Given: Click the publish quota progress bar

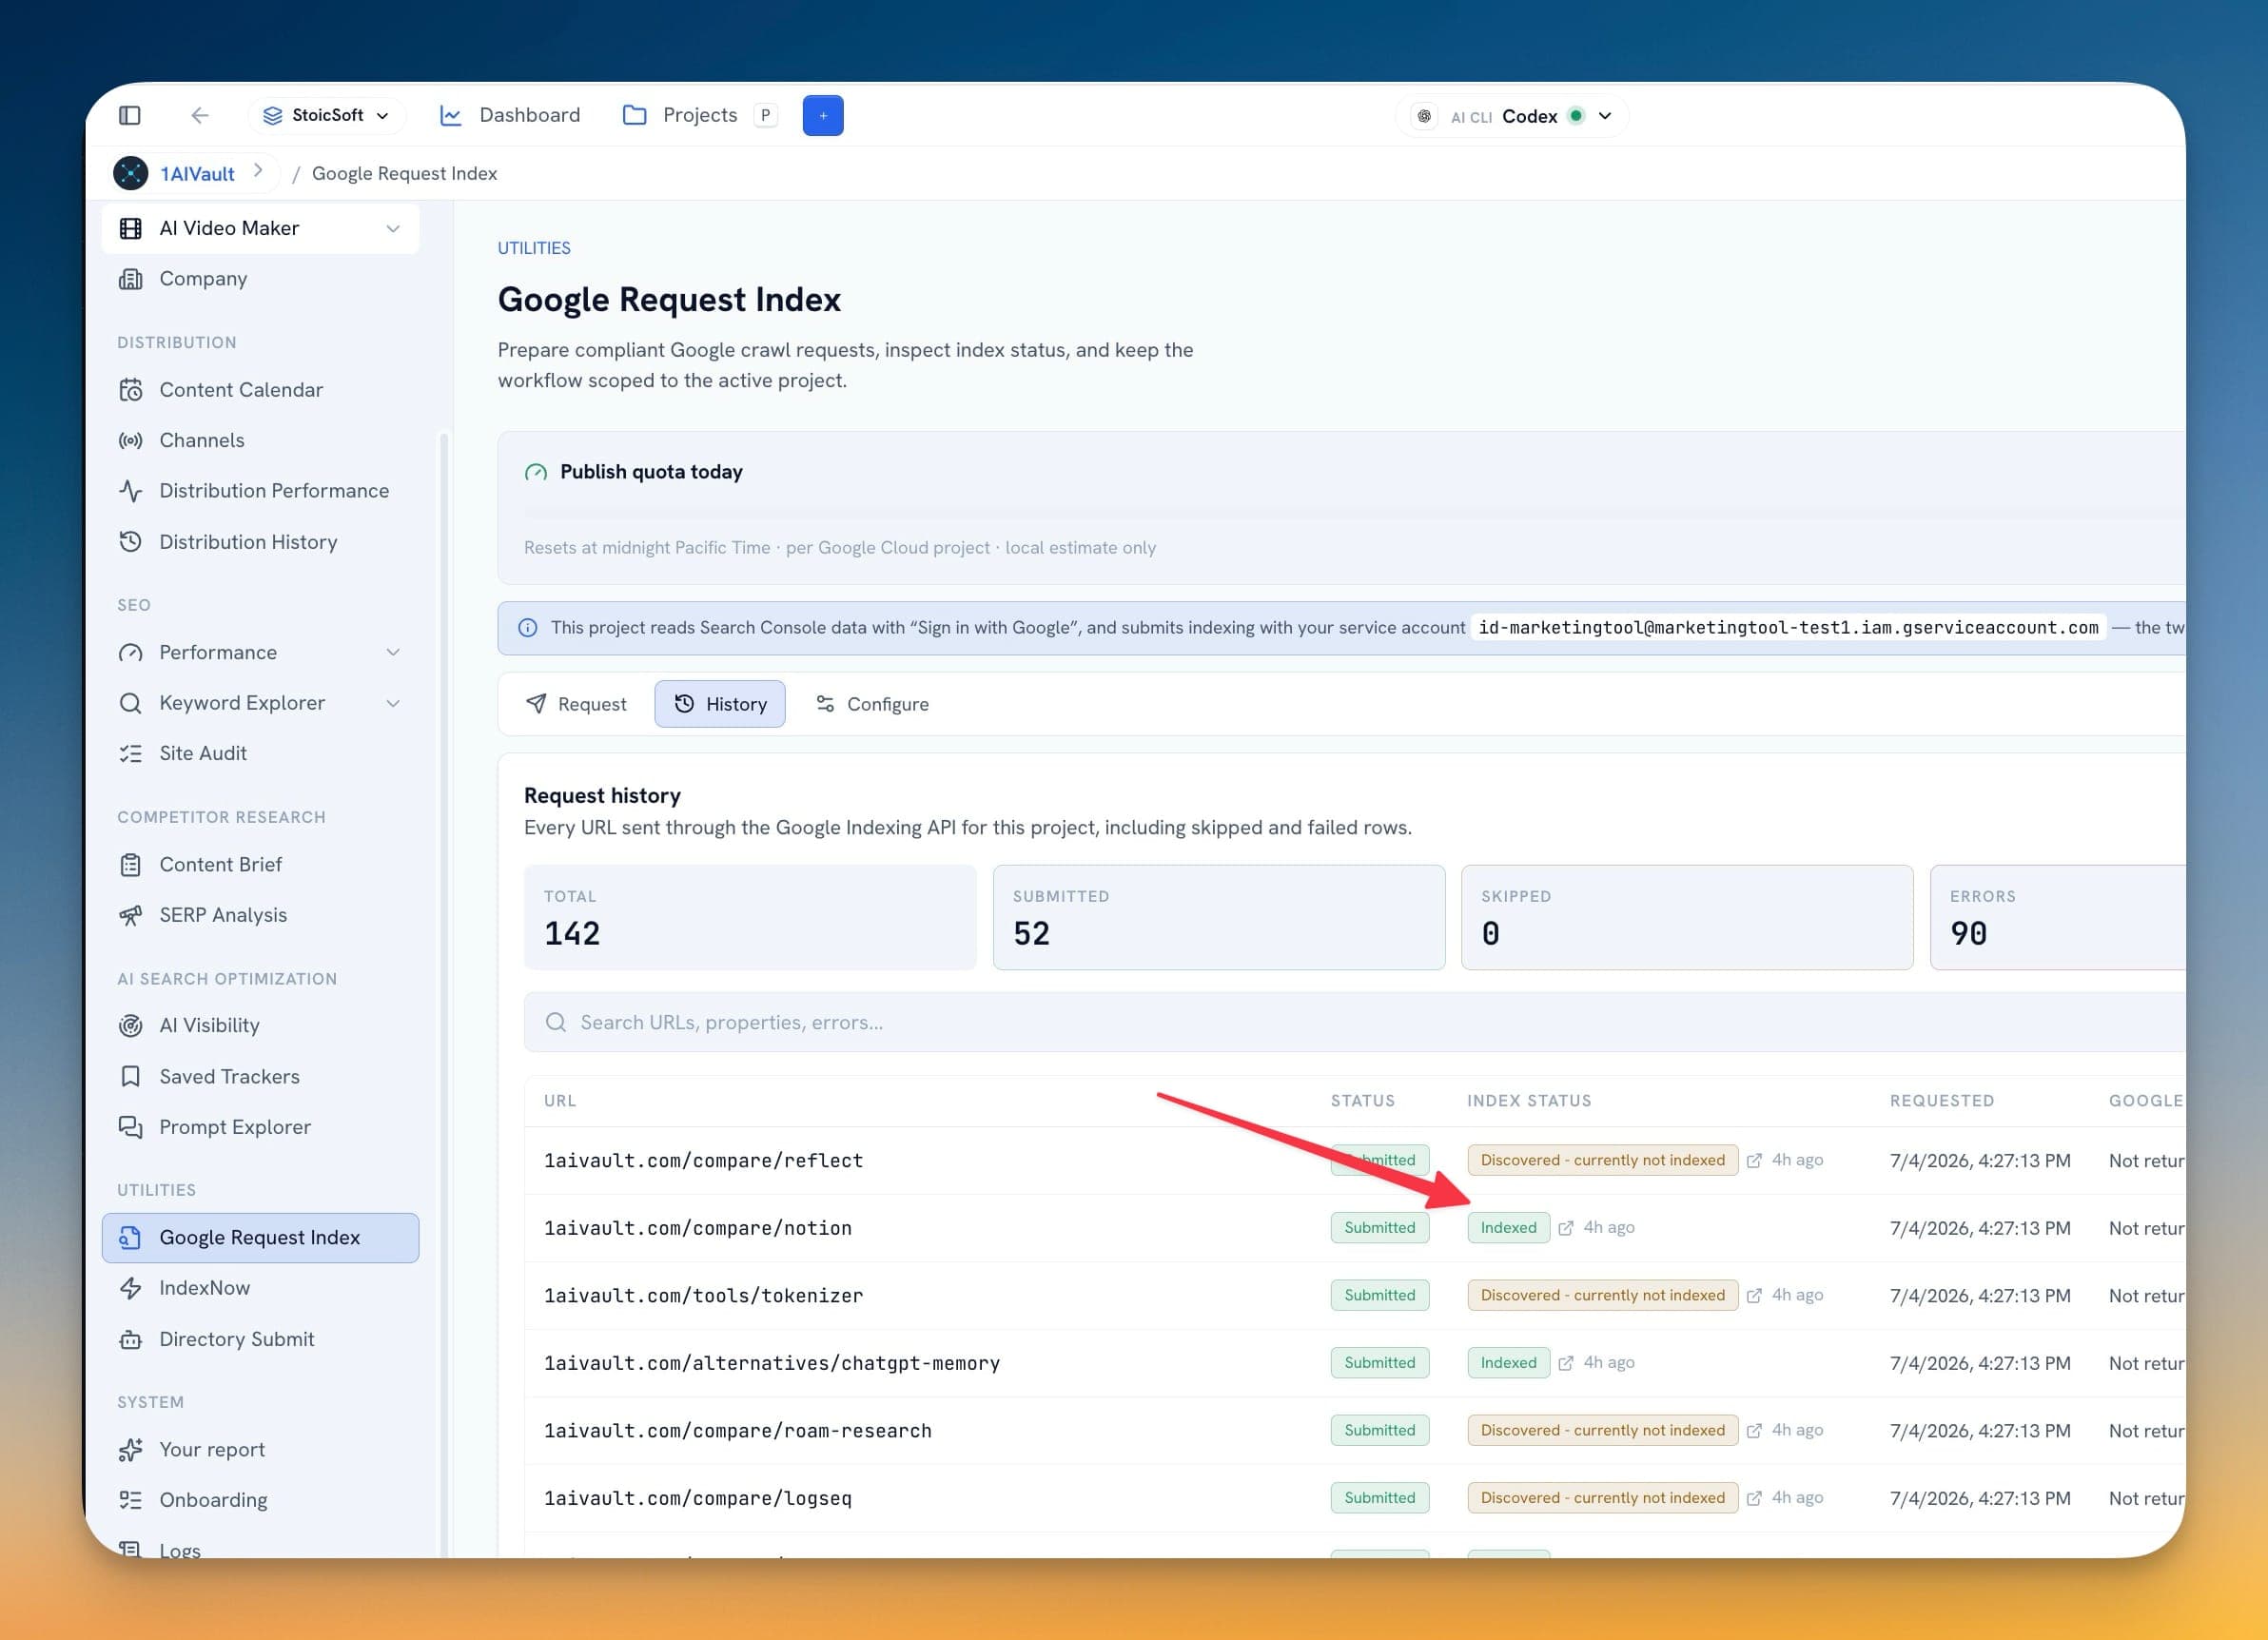Looking at the screenshot, I should 1354,513.
